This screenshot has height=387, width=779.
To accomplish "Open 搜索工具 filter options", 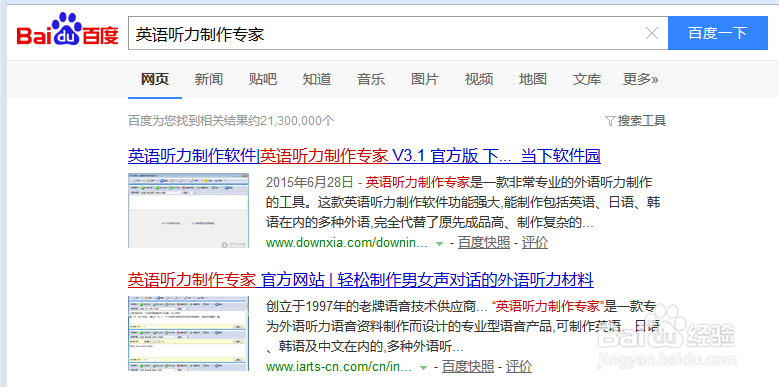I will [636, 121].
